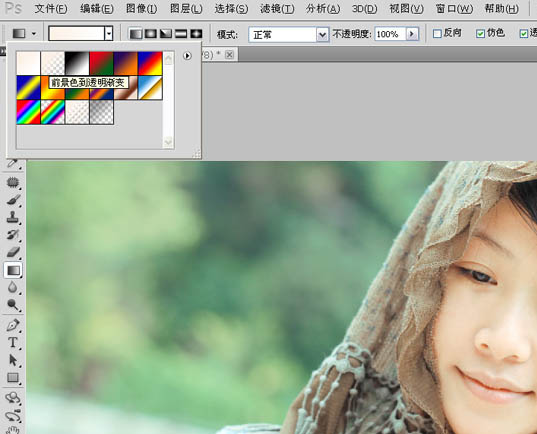Open the opacity slider arrow next to 100%

click(412, 34)
